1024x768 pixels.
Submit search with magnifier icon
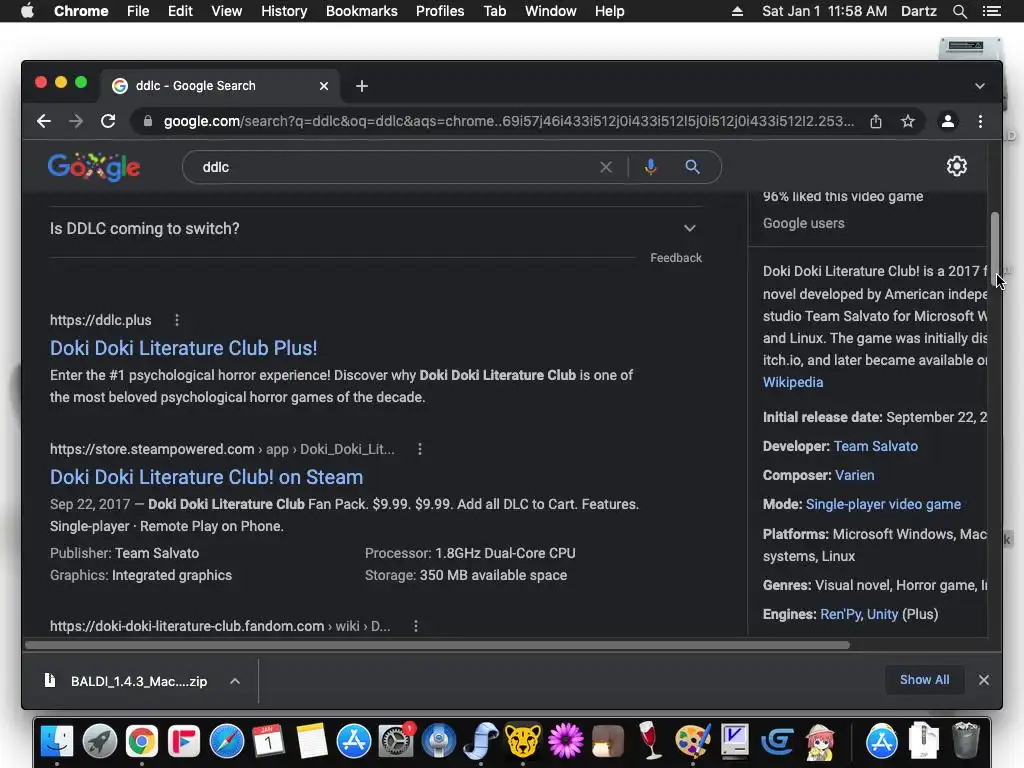(x=692, y=167)
